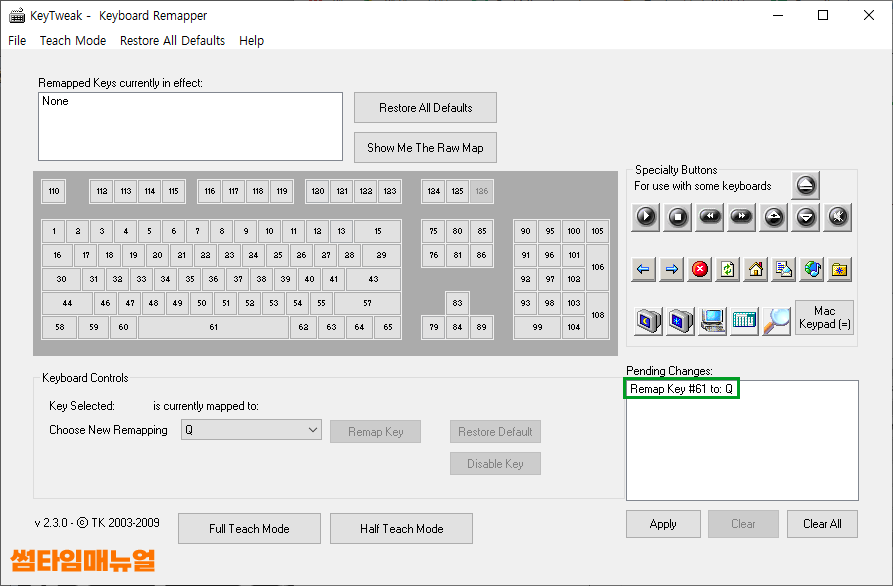Select the Sleep monitor with moon button
Viewport: 893px width, 586px height.
coord(648,321)
